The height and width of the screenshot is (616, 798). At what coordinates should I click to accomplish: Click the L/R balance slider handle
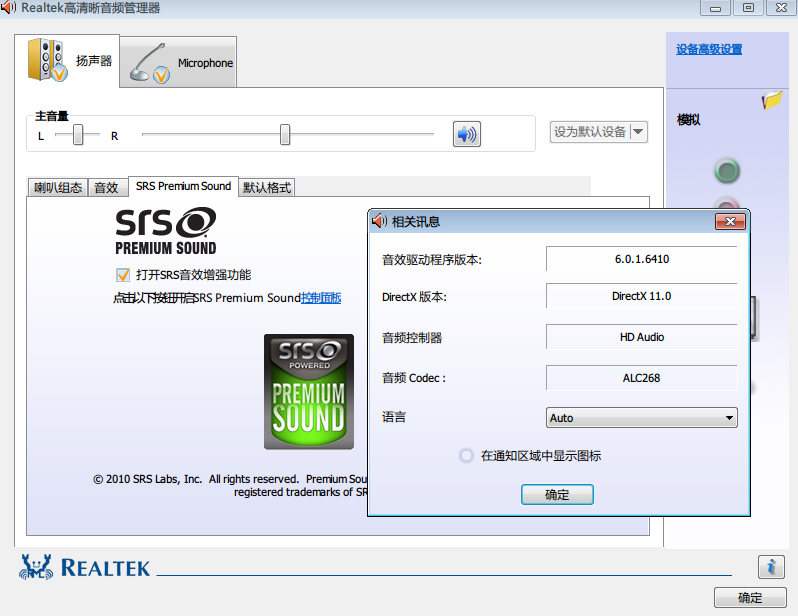[78, 135]
